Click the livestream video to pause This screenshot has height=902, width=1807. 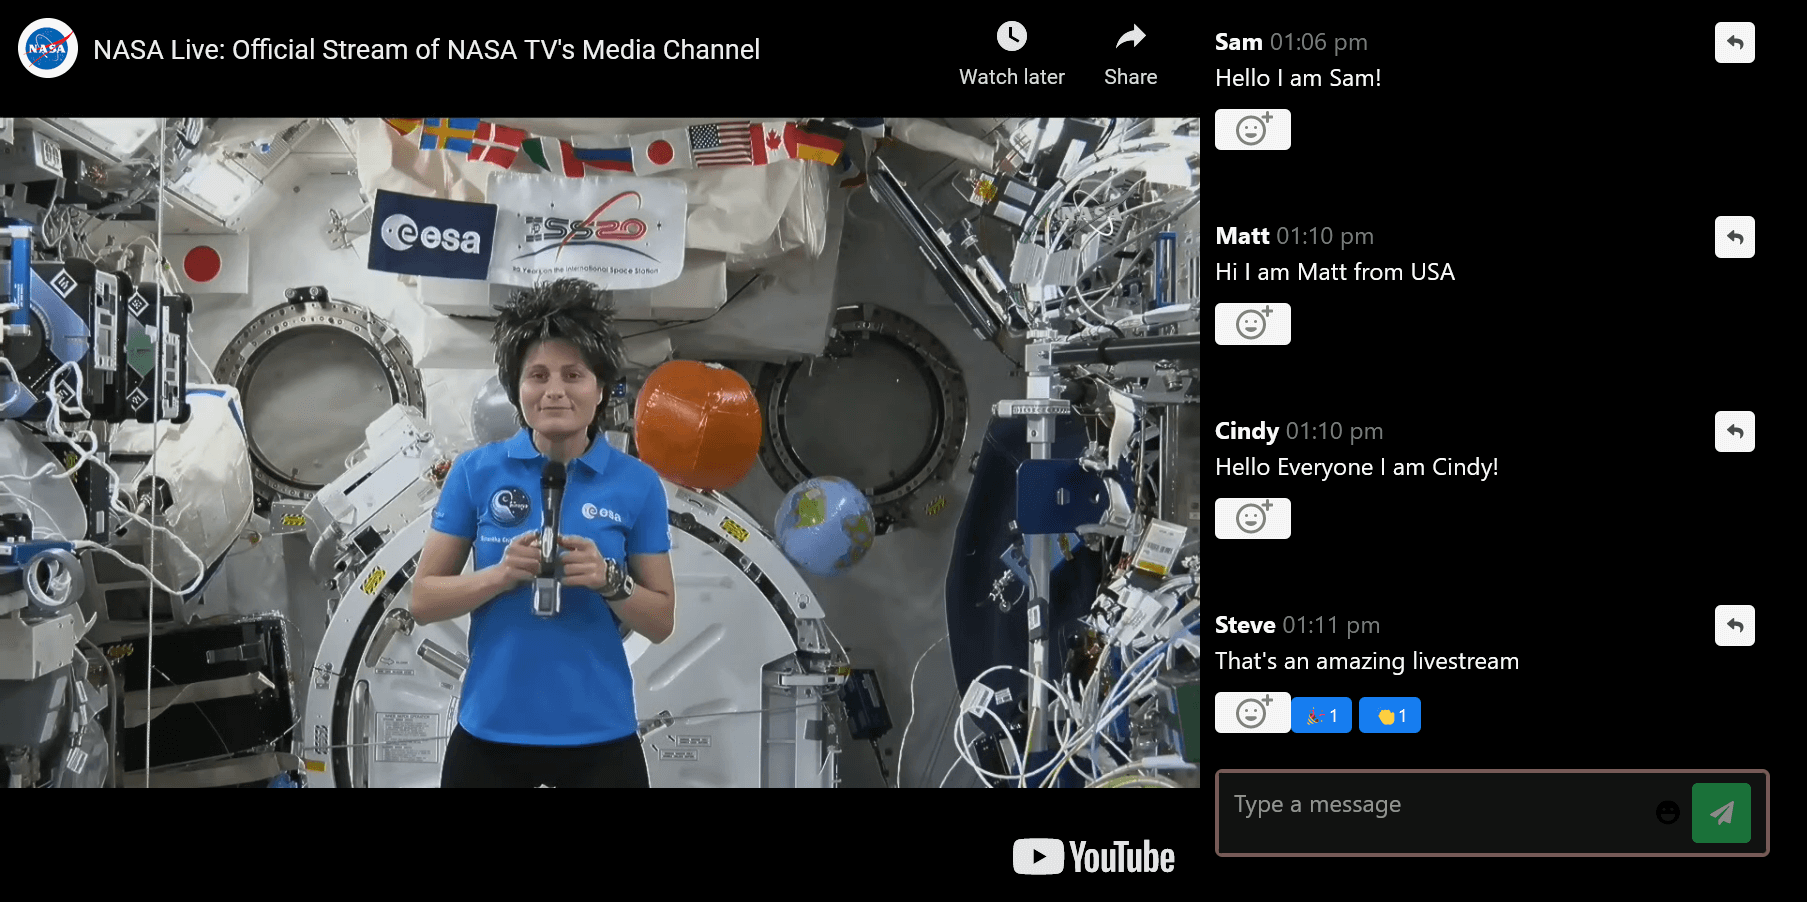(600, 452)
